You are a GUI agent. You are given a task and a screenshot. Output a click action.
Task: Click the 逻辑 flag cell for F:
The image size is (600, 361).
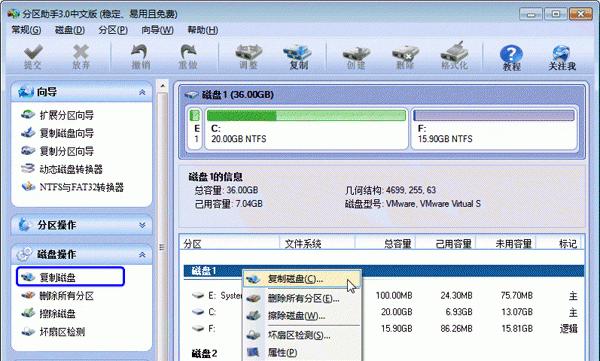[x=568, y=328]
